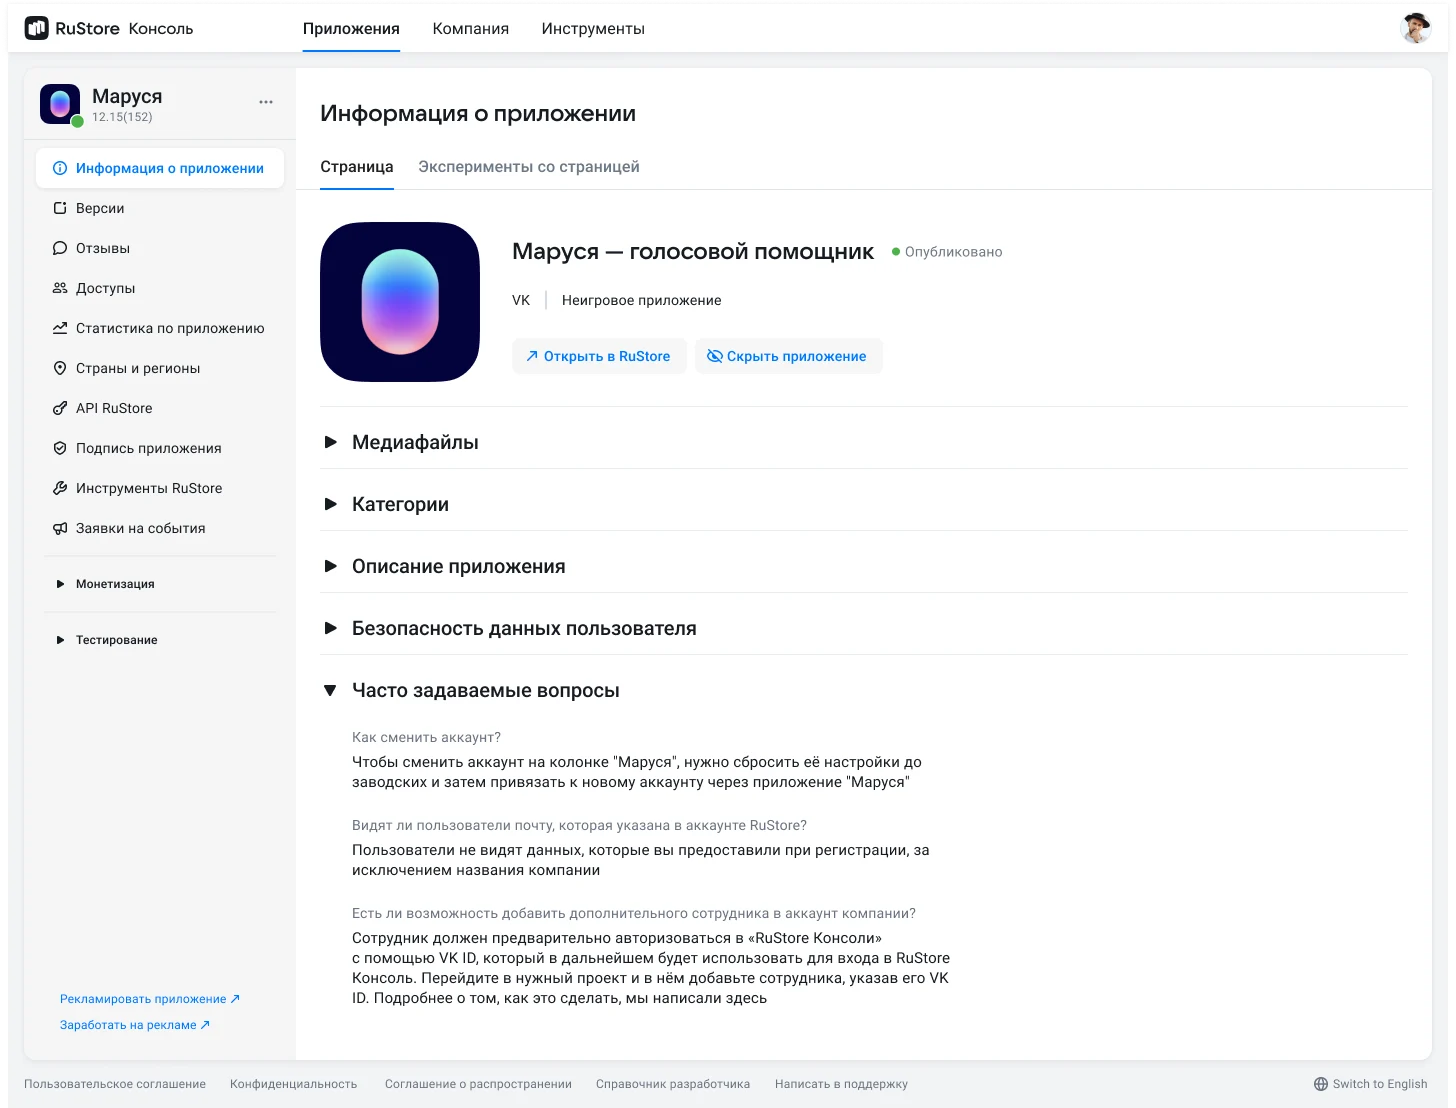Open the Компания top menu

point(470,29)
